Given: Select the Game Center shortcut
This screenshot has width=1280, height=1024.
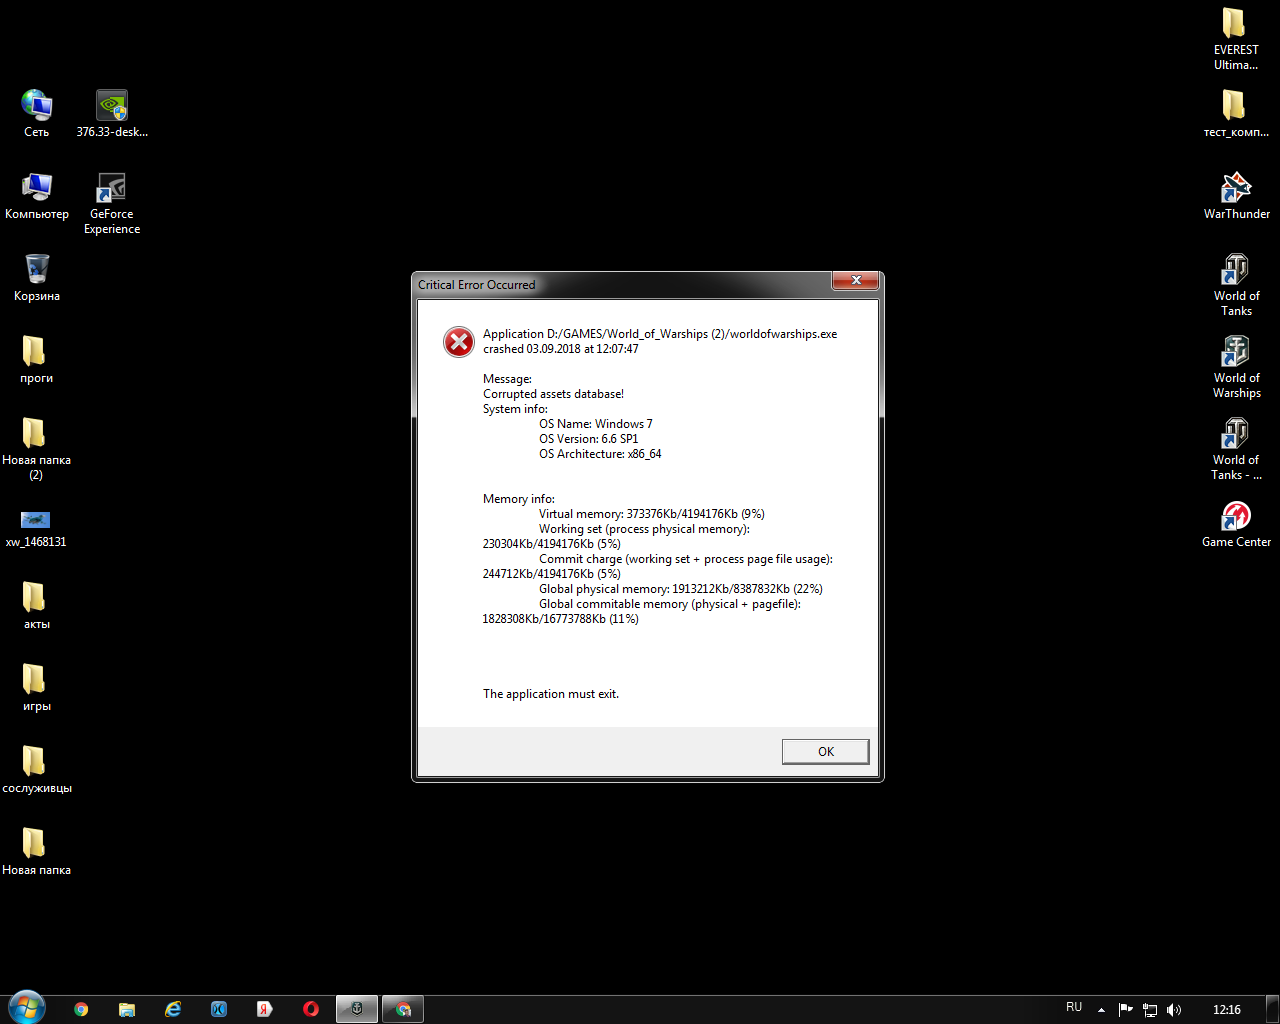Looking at the screenshot, I should tap(1236, 523).
